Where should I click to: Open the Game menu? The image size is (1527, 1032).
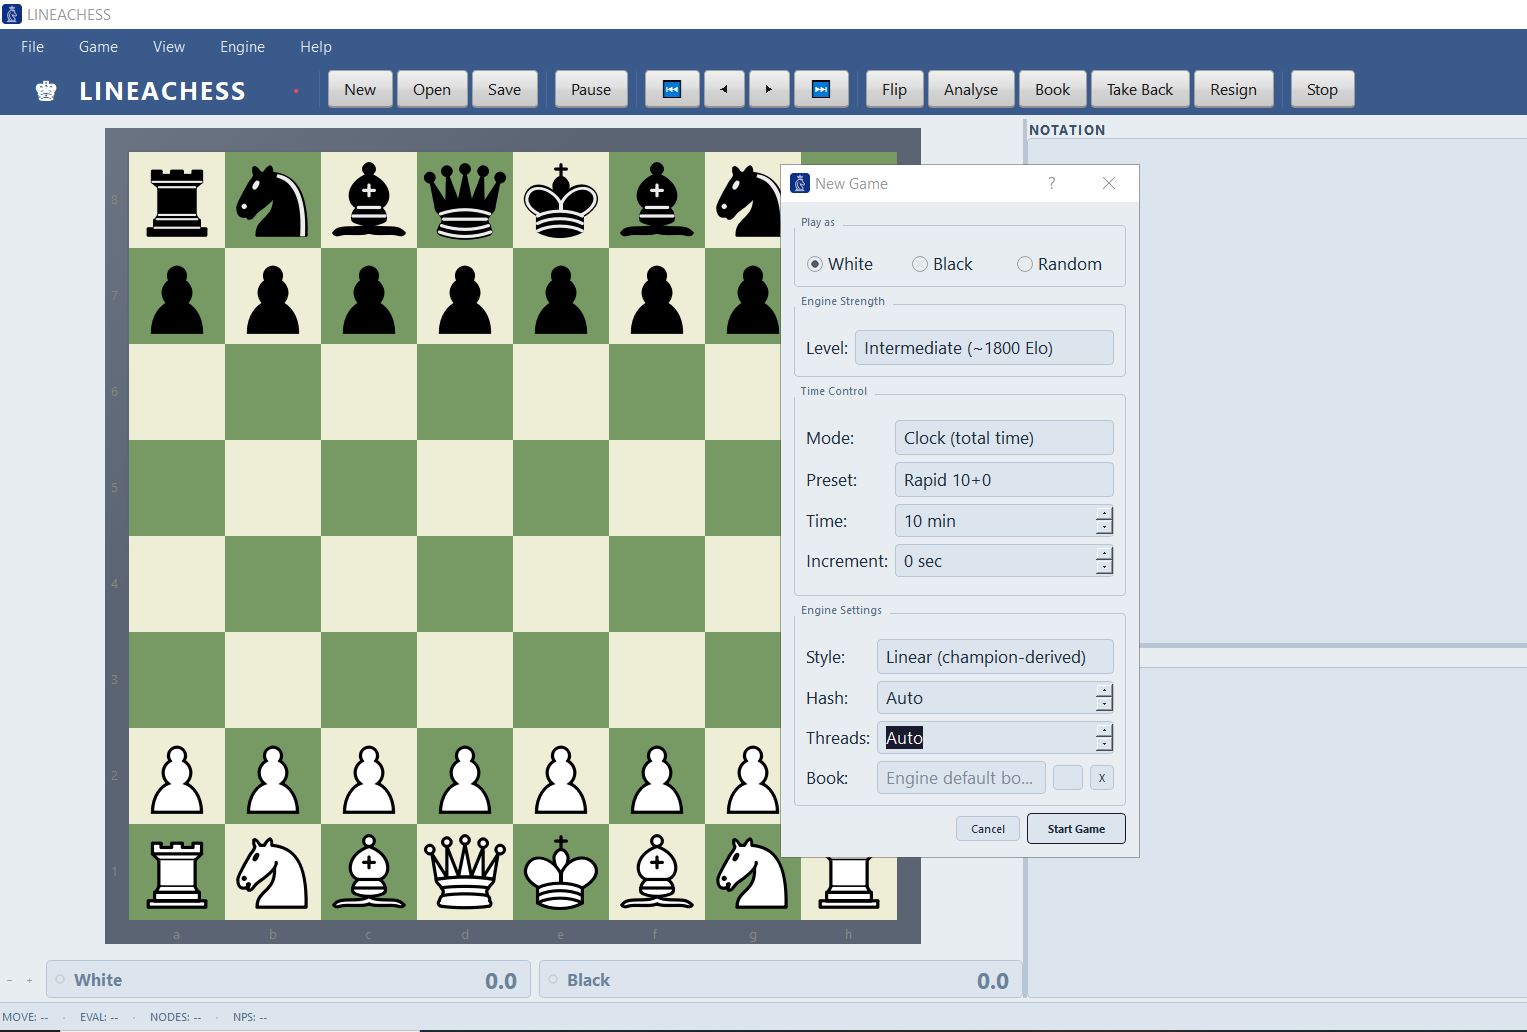click(x=97, y=46)
